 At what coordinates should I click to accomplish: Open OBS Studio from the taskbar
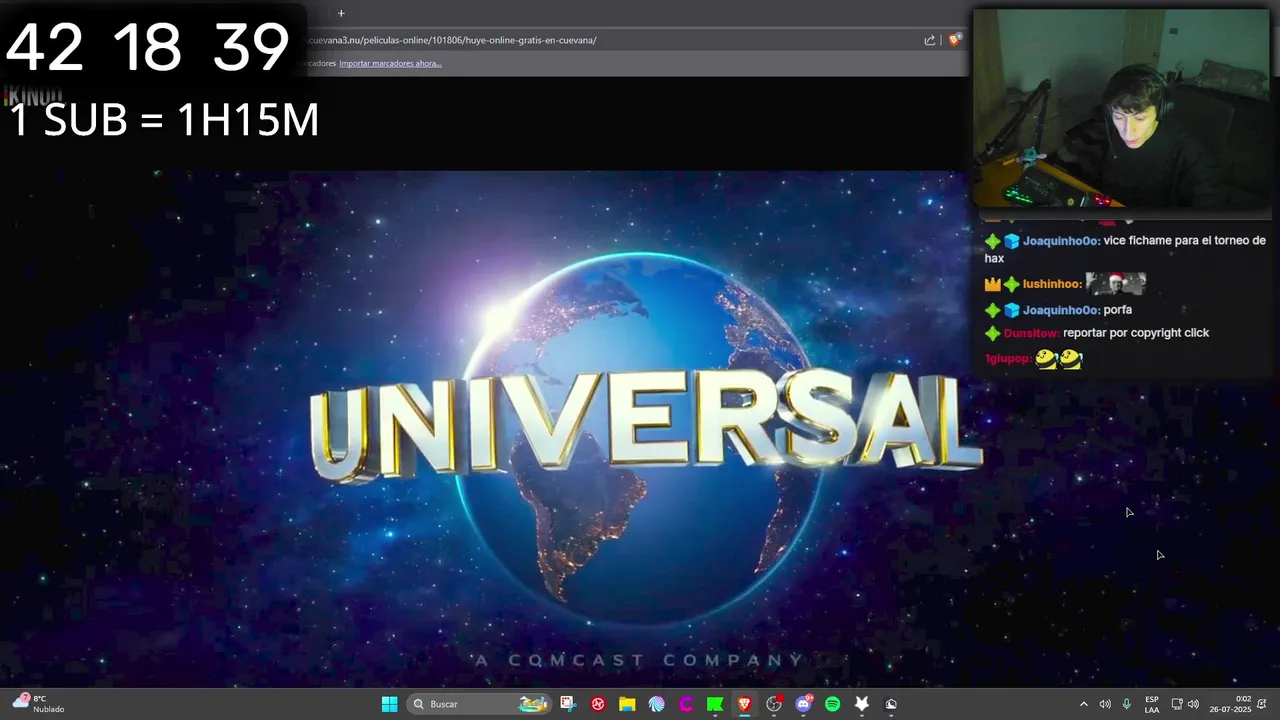coord(774,704)
